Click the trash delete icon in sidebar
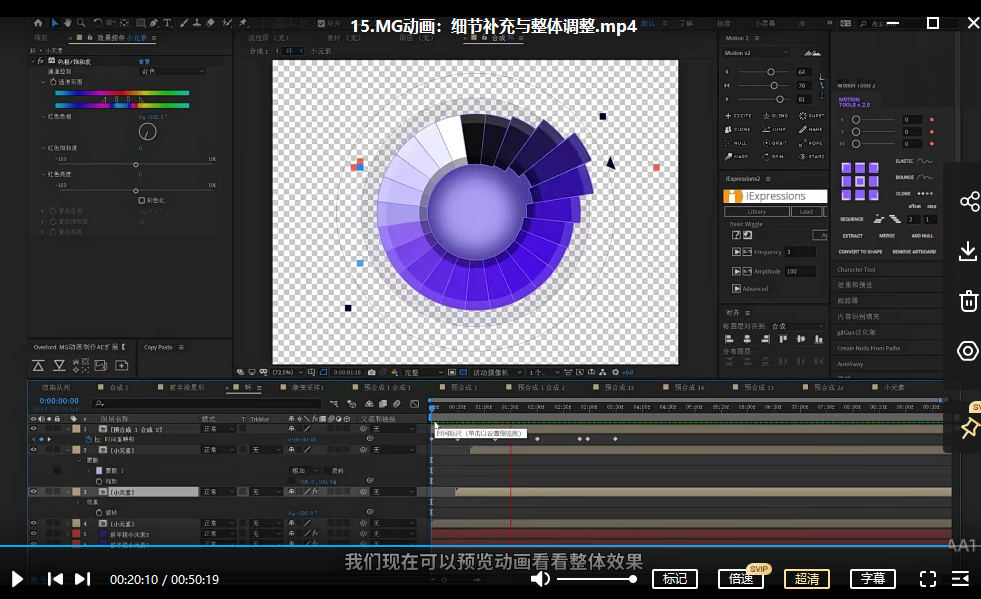The height and width of the screenshot is (599, 981). click(968, 301)
